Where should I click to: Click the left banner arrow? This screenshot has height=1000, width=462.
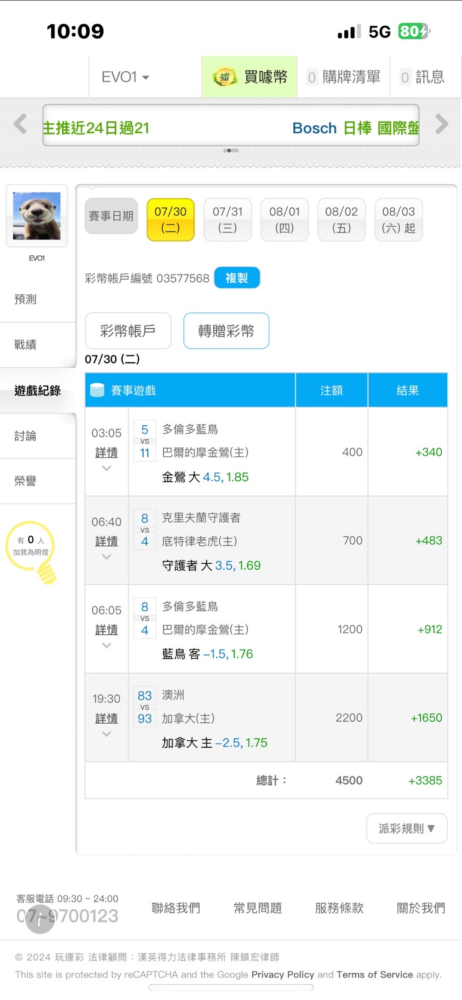20,124
